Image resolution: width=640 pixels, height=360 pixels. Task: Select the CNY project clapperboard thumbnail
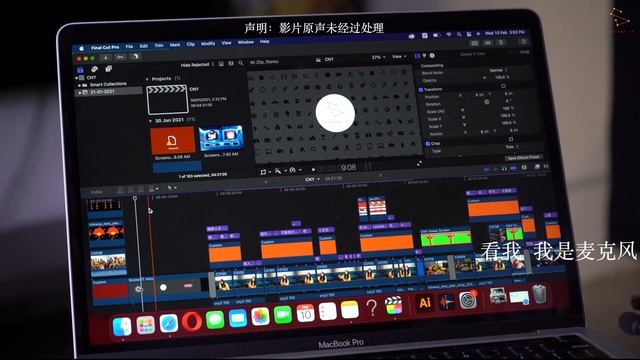pos(167,99)
